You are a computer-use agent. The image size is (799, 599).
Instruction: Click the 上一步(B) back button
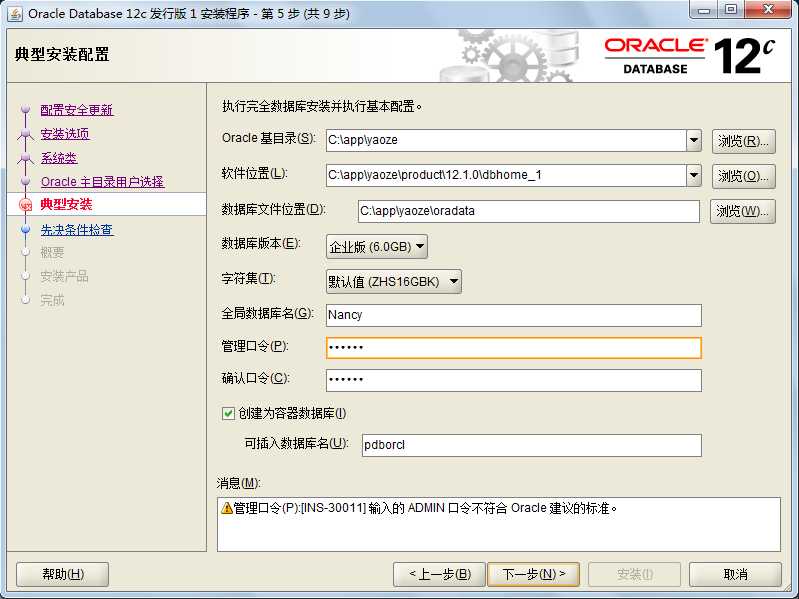tap(440, 574)
